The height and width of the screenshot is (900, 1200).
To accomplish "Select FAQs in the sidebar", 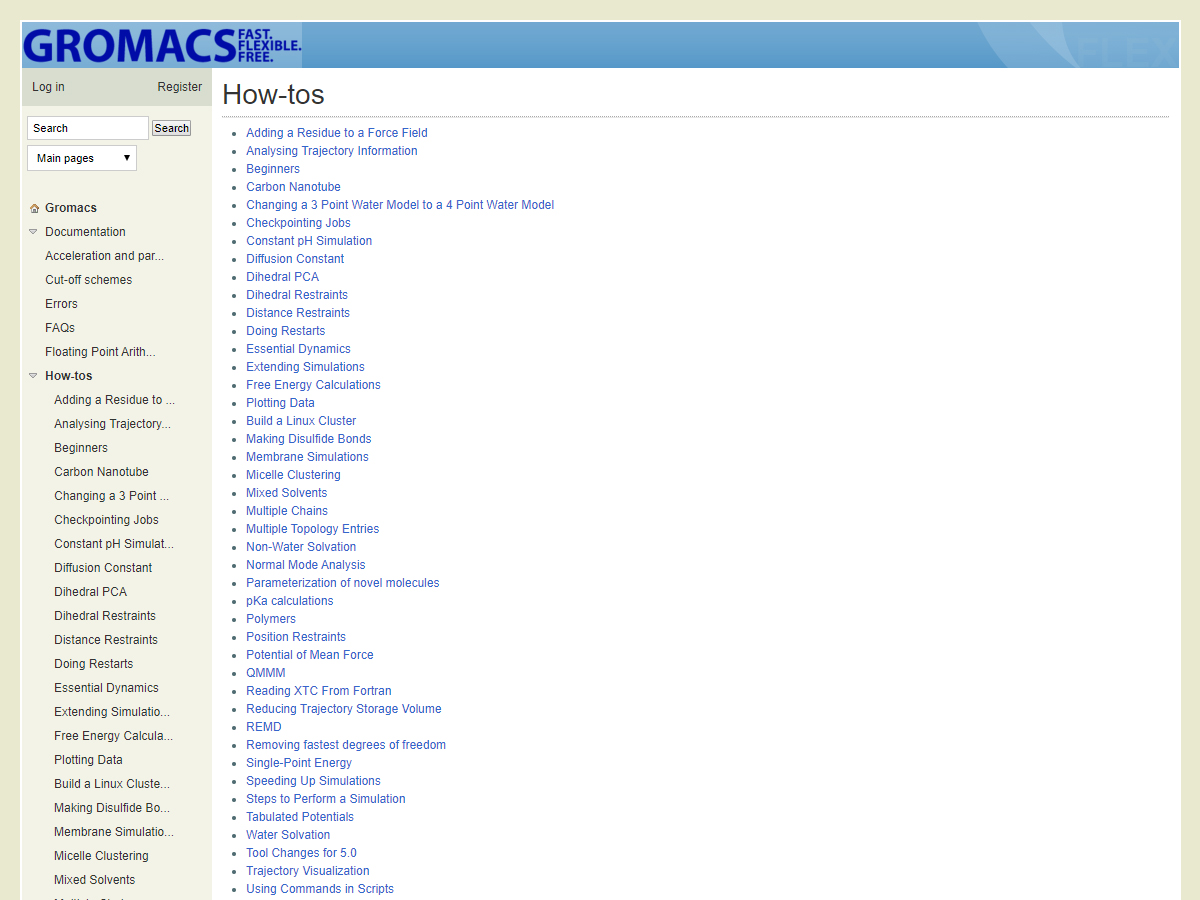I will [x=60, y=328].
